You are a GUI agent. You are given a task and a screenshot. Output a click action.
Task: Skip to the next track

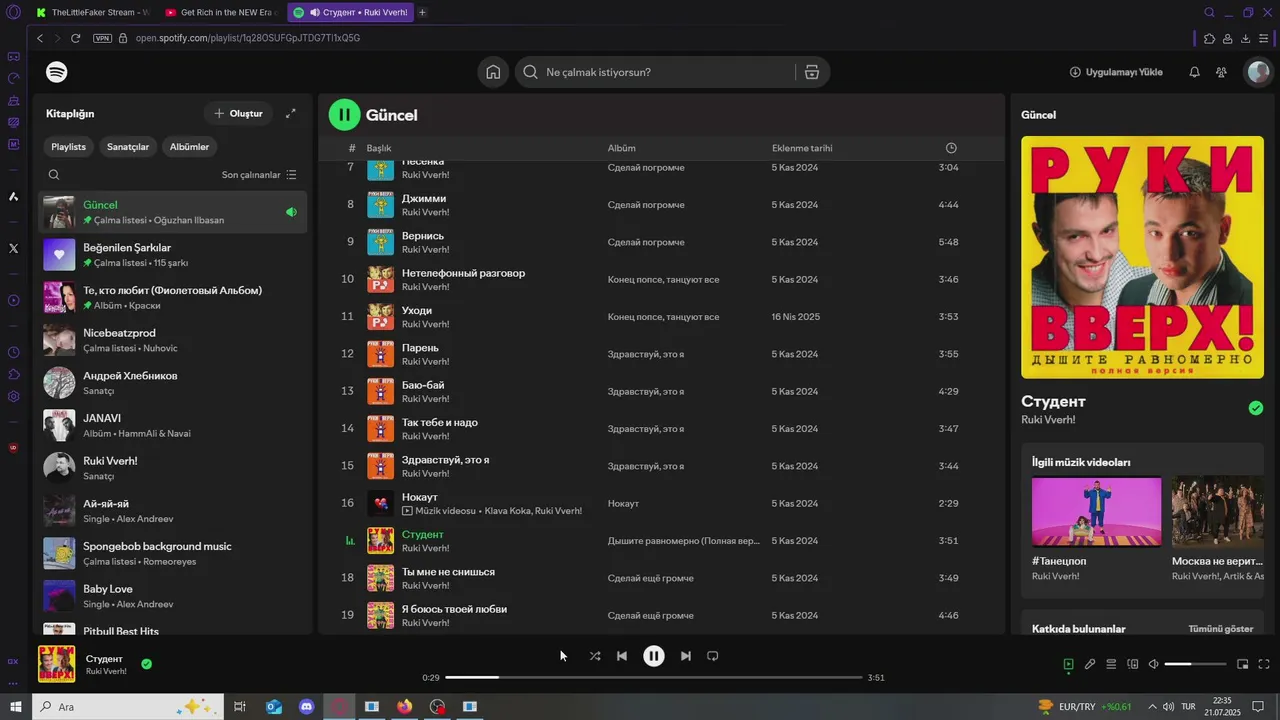(685, 656)
